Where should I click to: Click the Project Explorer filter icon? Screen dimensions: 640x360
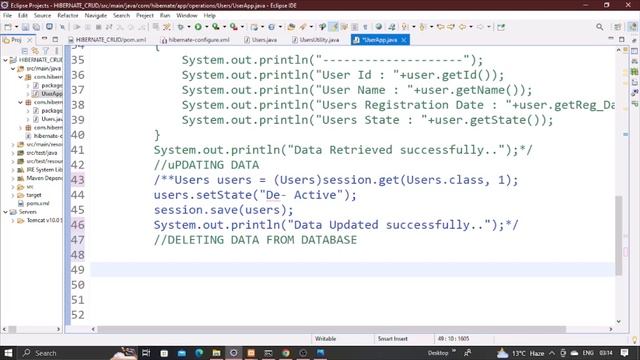(x=46, y=51)
